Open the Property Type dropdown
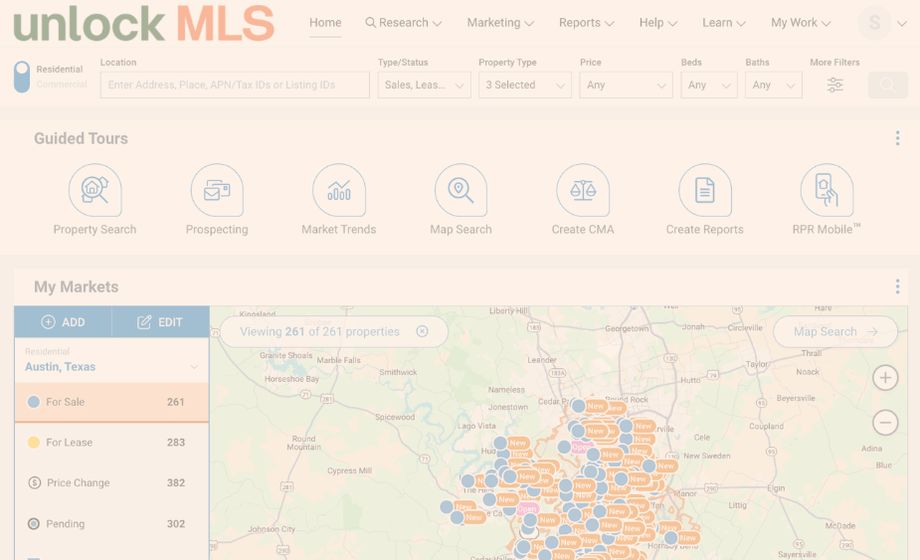920x560 pixels. pos(524,85)
